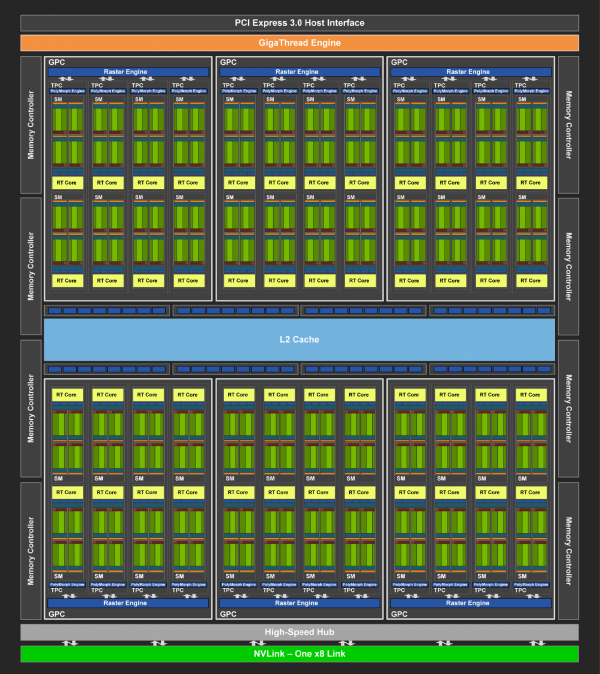Click the green NVLink – One x8 Link bar
The image size is (600, 674).
pyautogui.click(x=300, y=654)
